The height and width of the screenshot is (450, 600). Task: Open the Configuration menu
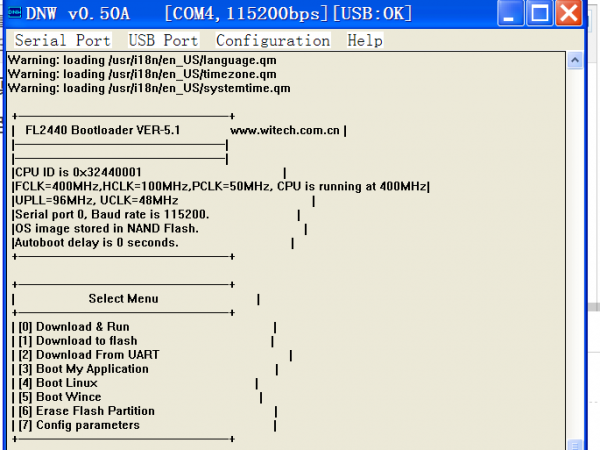[272, 41]
